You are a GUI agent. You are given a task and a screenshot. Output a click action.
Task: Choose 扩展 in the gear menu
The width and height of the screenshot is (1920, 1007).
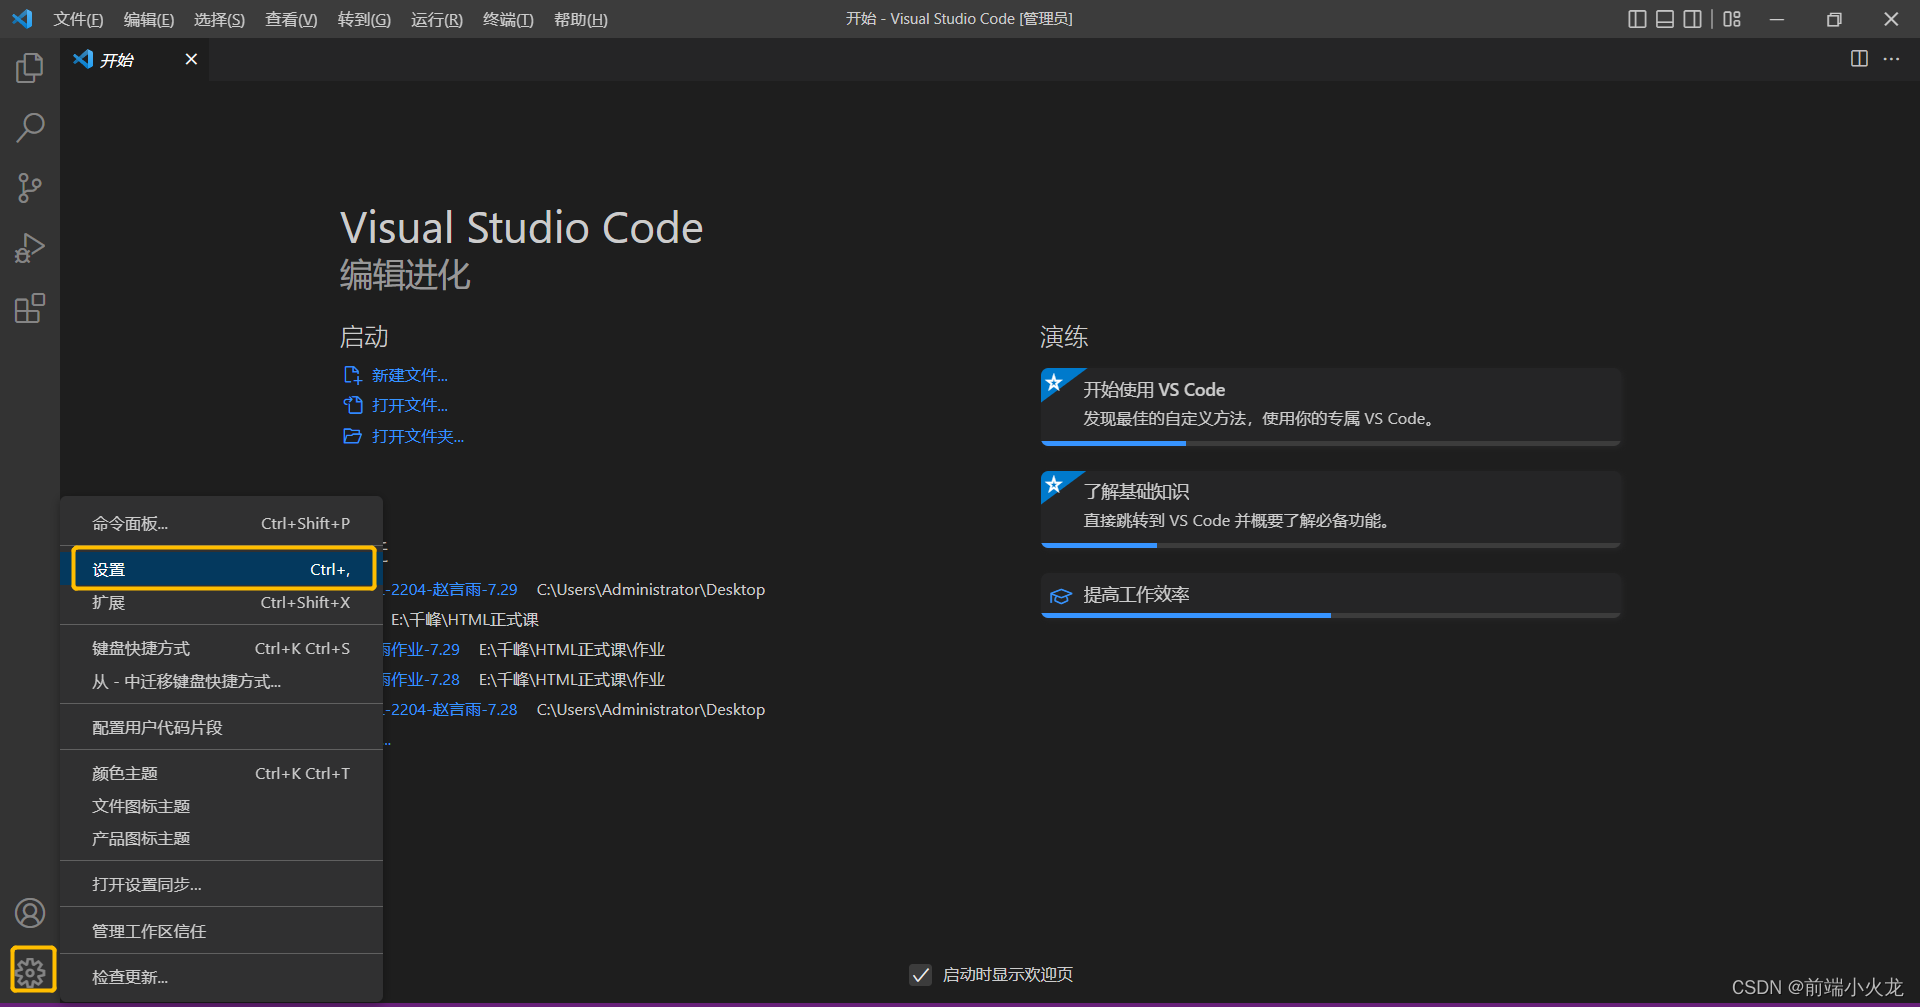point(221,603)
